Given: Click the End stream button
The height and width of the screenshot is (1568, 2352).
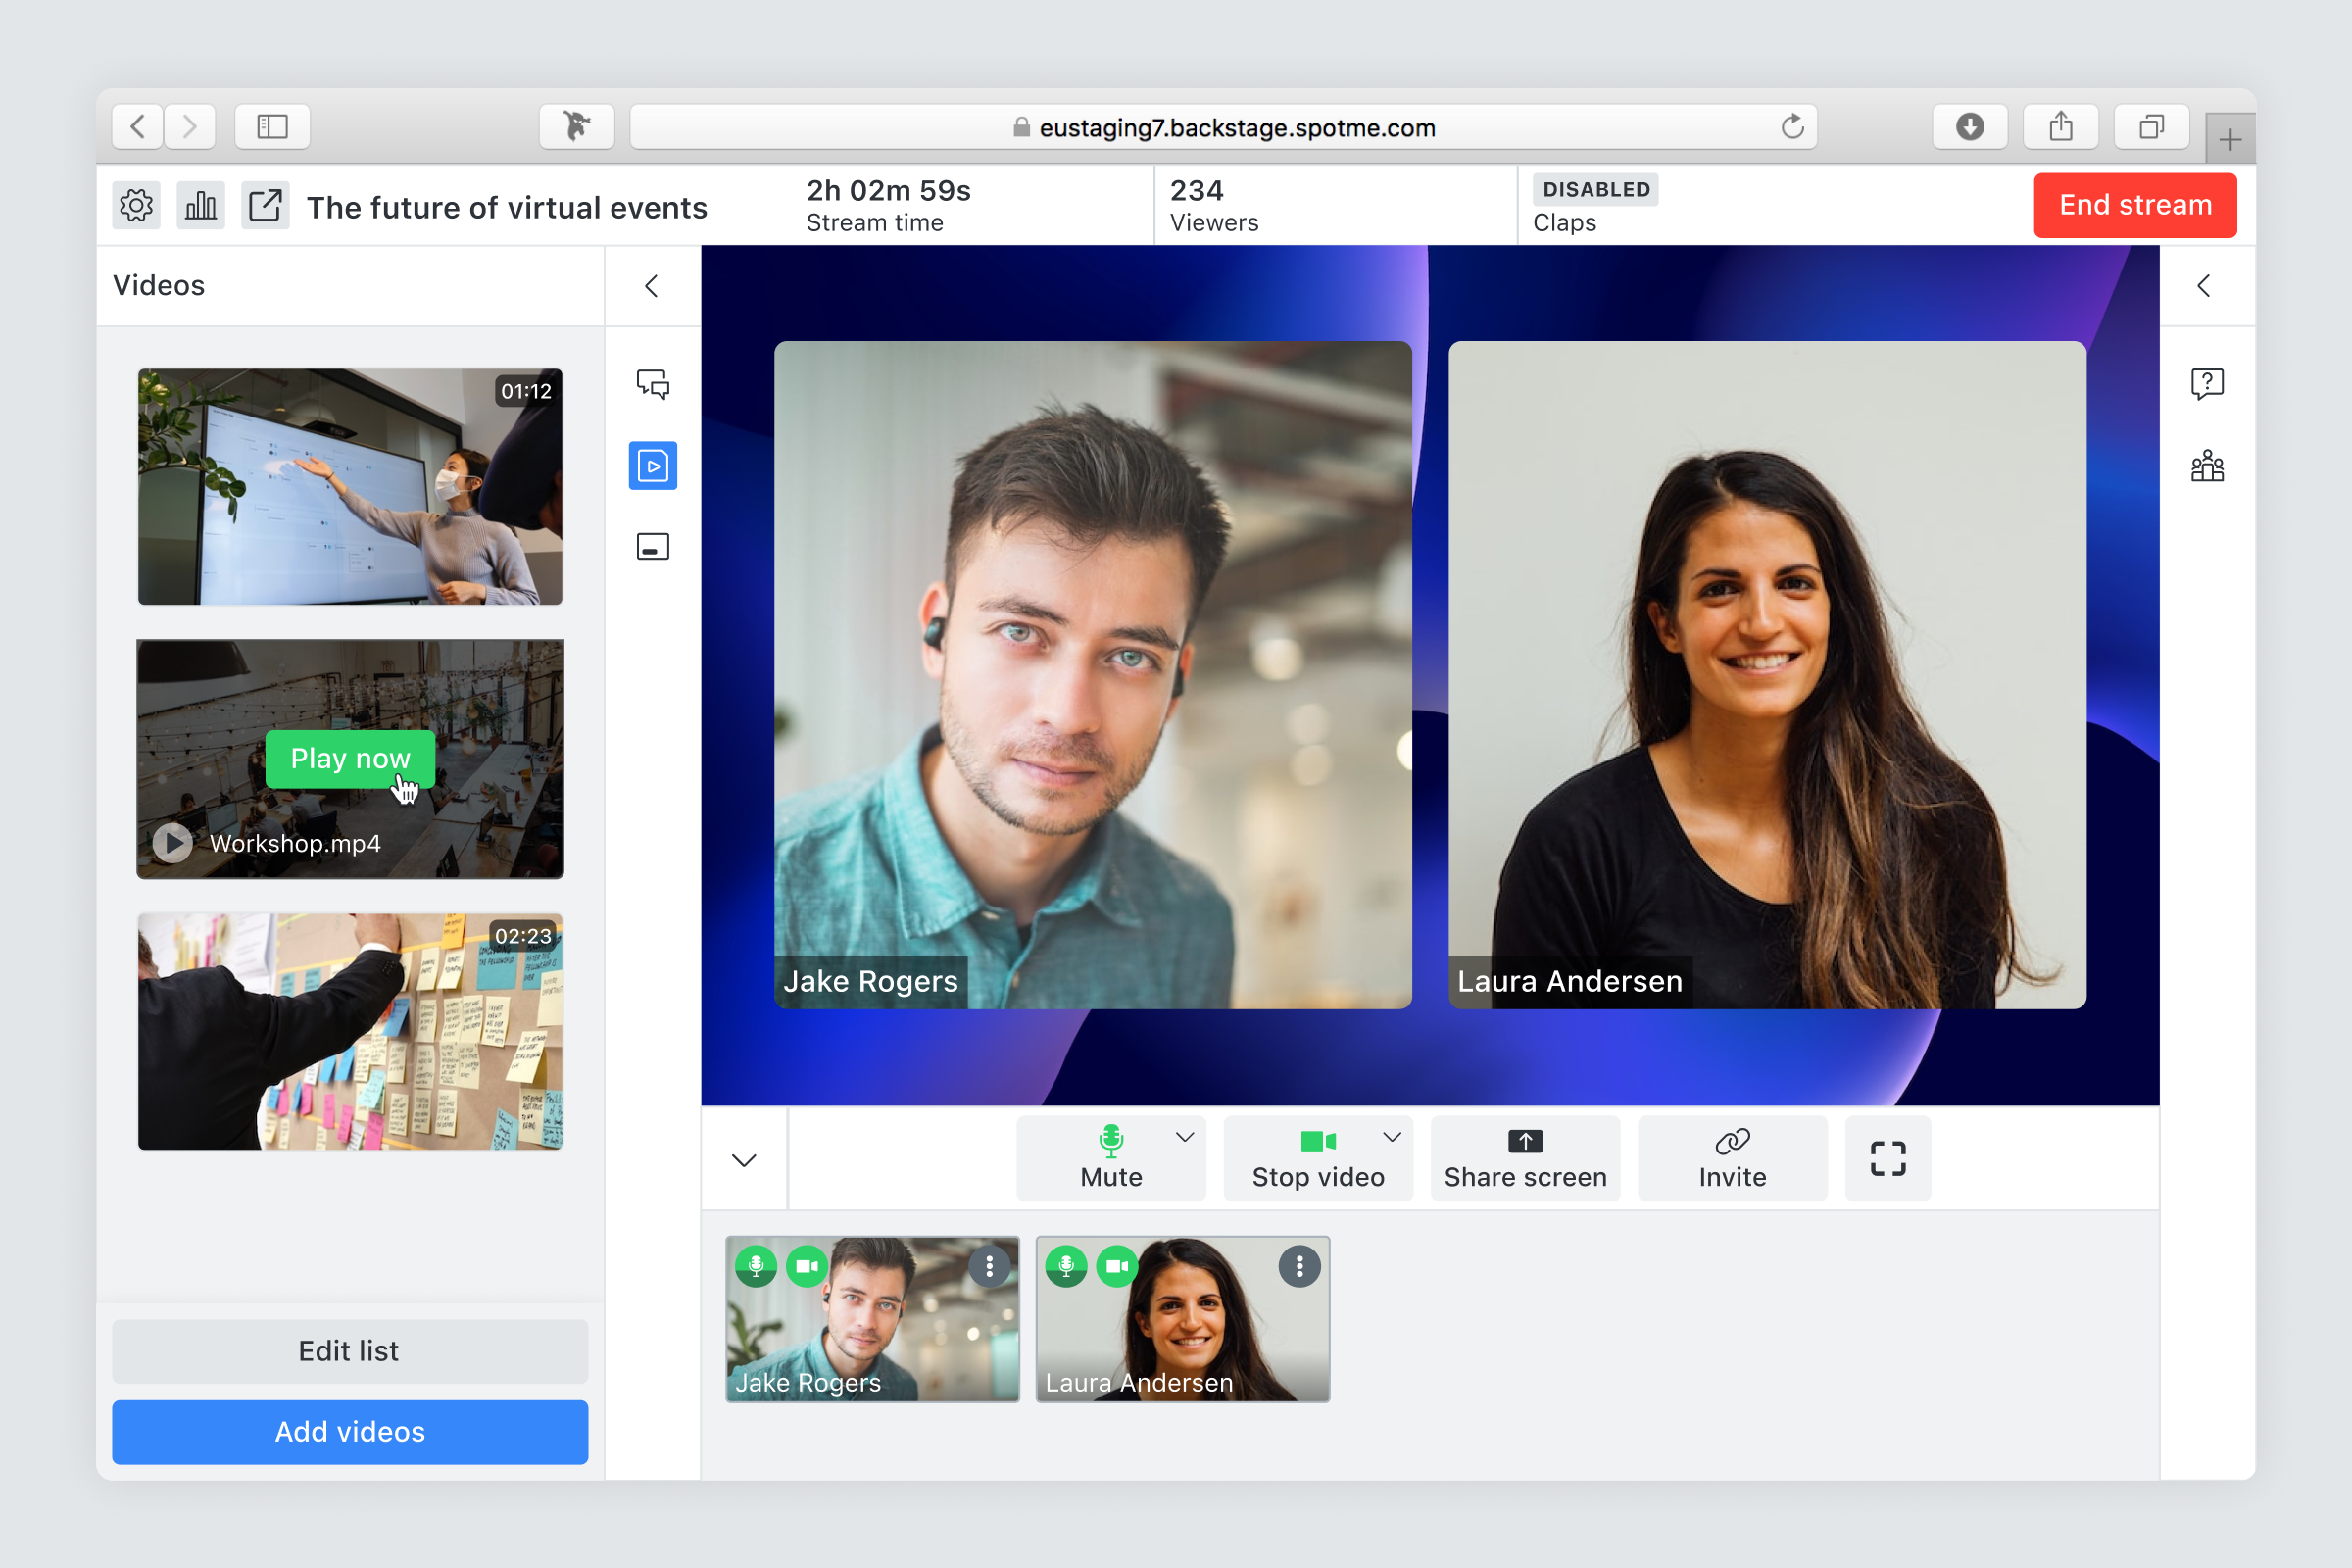Looking at the screenshot, I should (x=2133, y=205).
